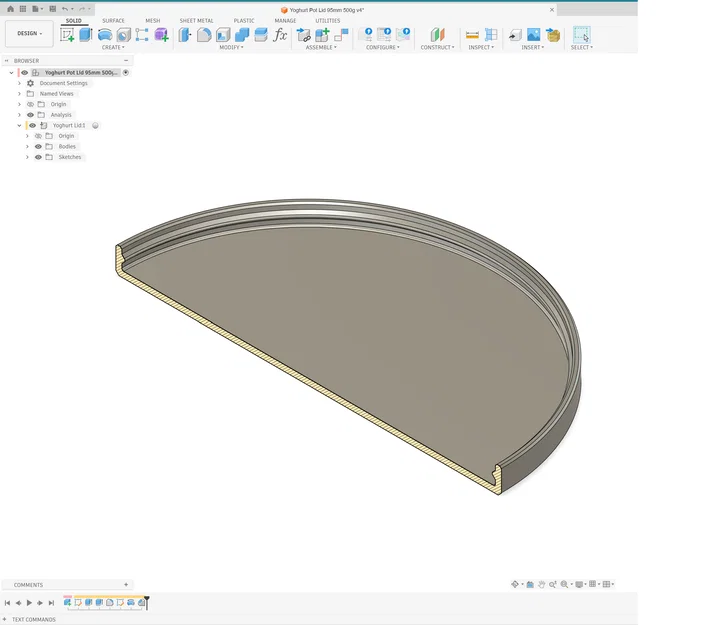The height and width of the screenshot is (625, 704).
Task: Show the top-level Origin folder
Action: pos(31,104)
